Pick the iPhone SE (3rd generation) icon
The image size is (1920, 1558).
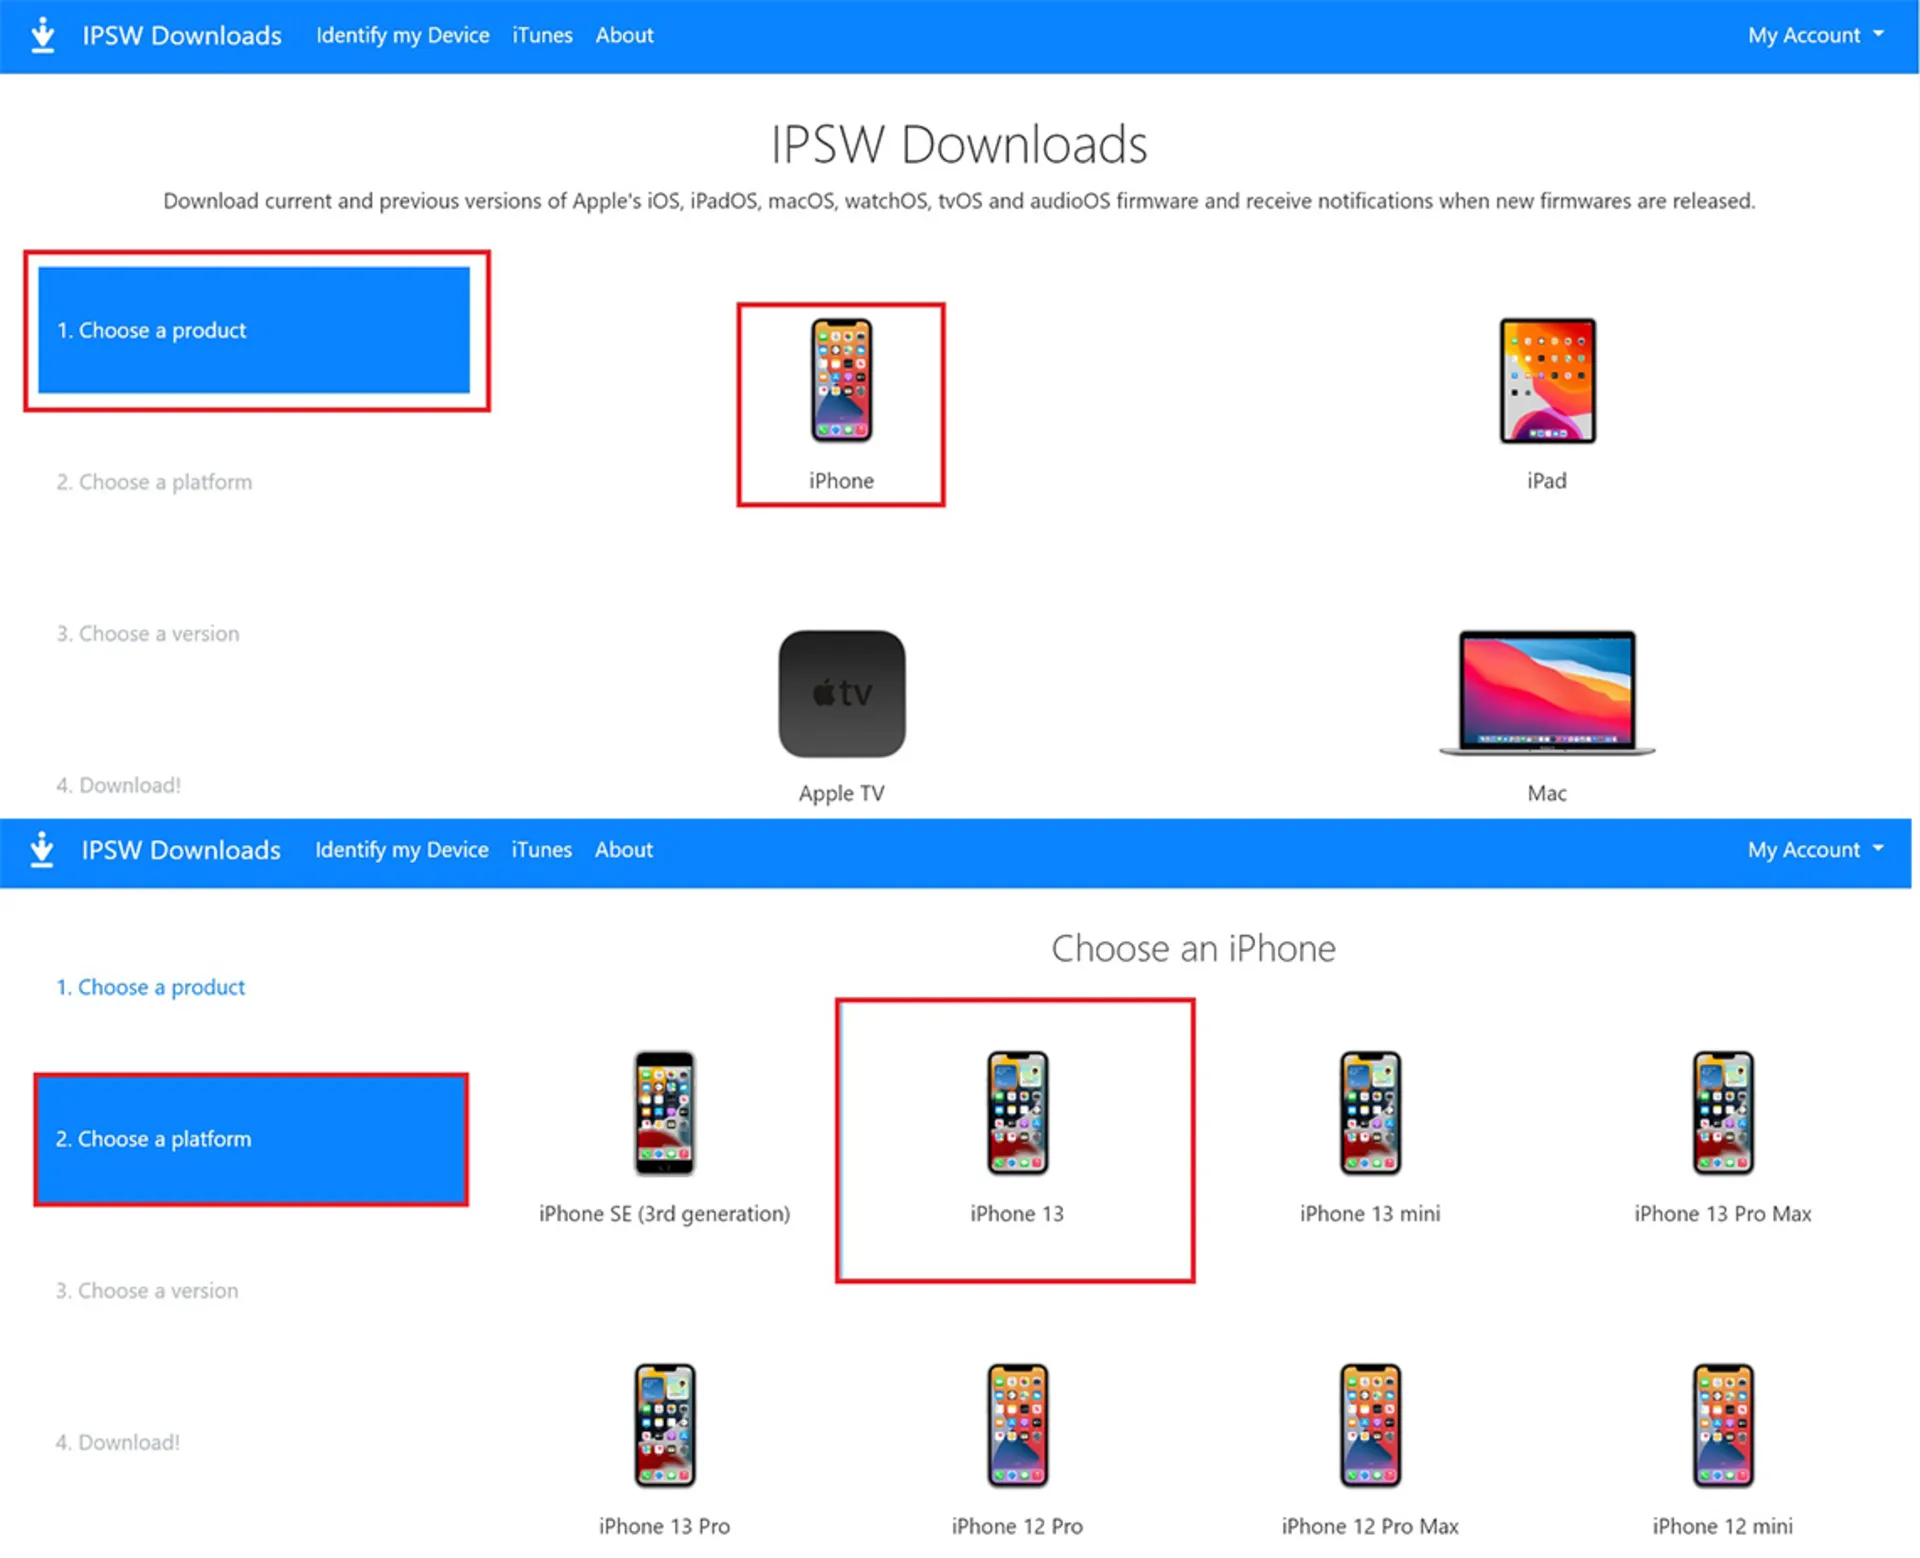[x=664, y=1113]
